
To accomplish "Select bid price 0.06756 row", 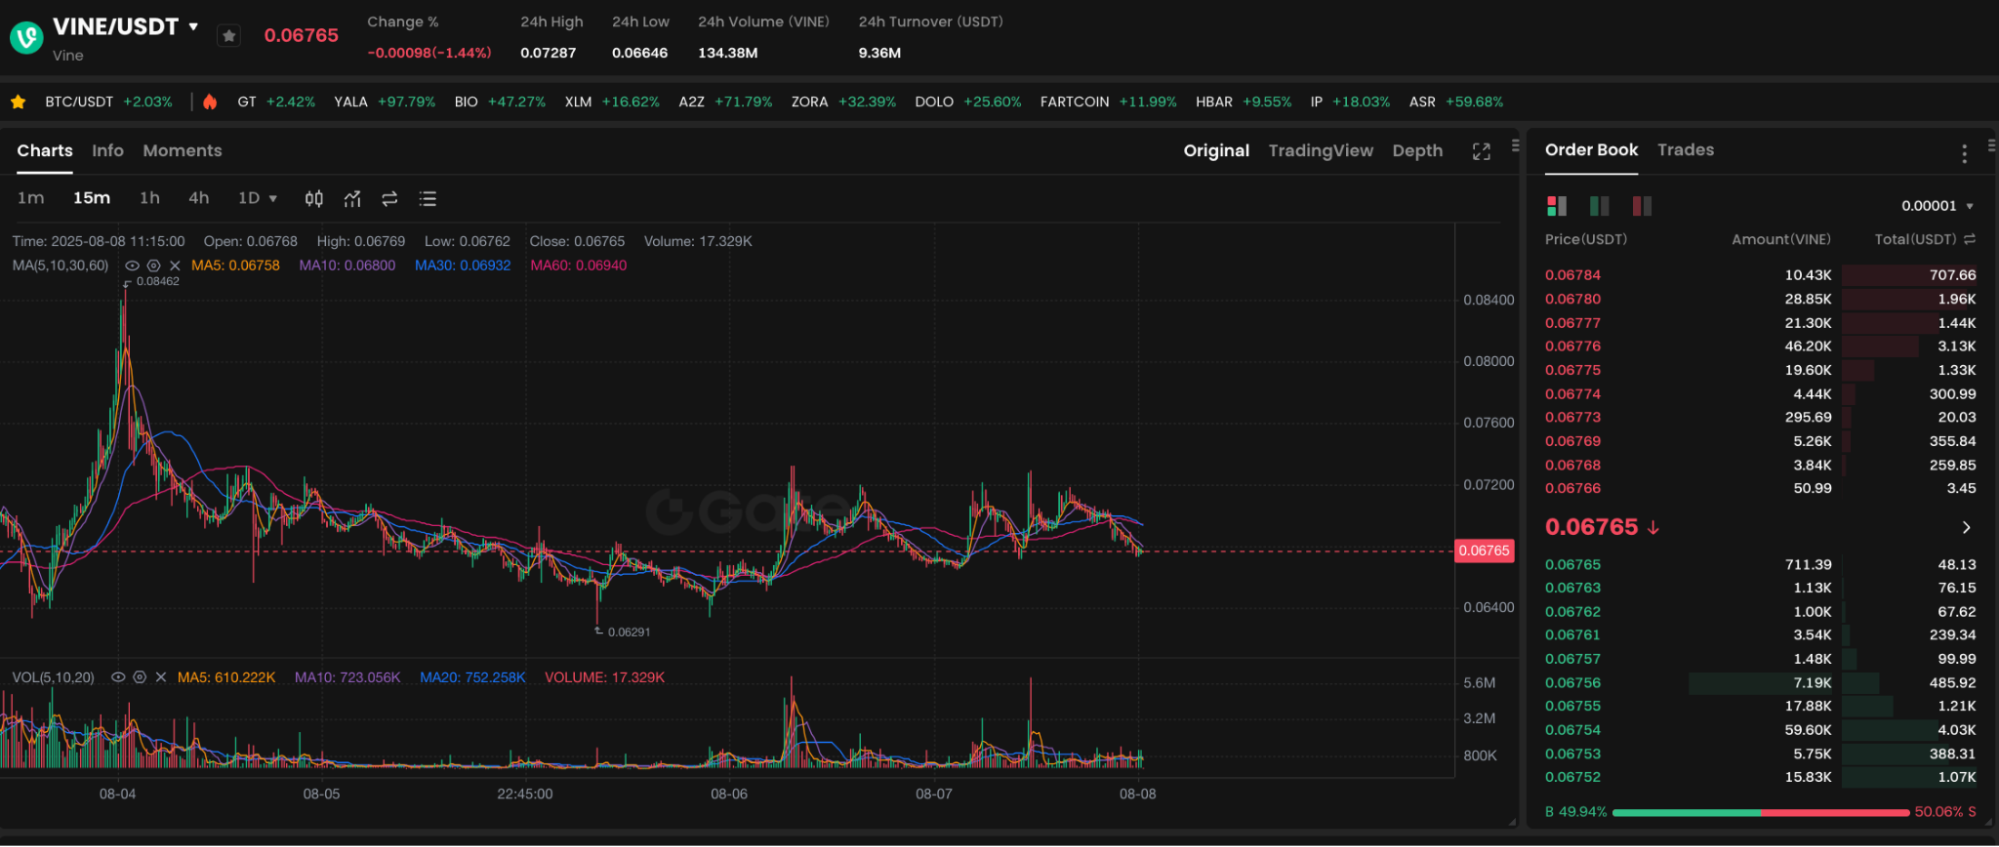I will (1760, 683).
